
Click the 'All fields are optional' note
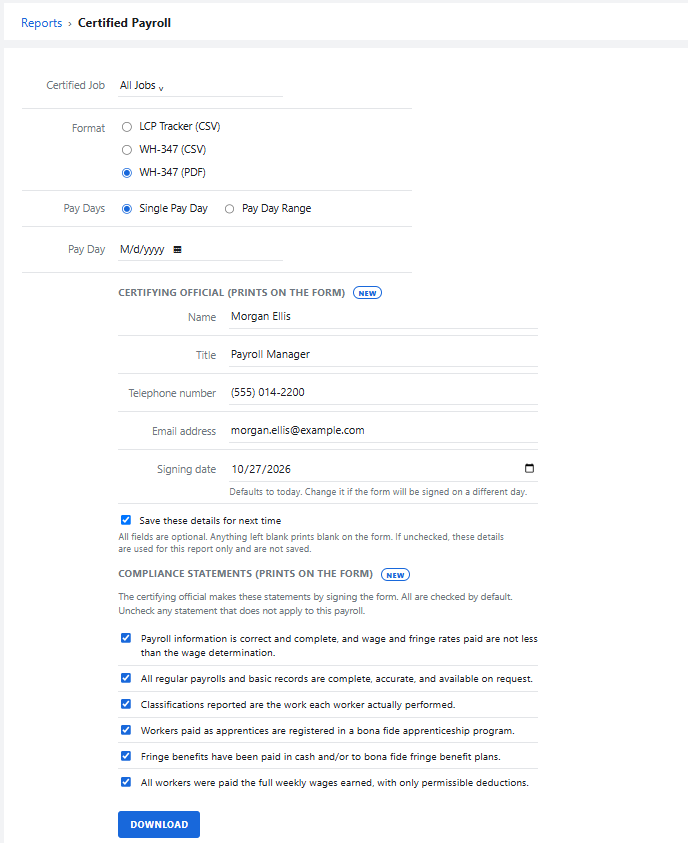(311, 542)
